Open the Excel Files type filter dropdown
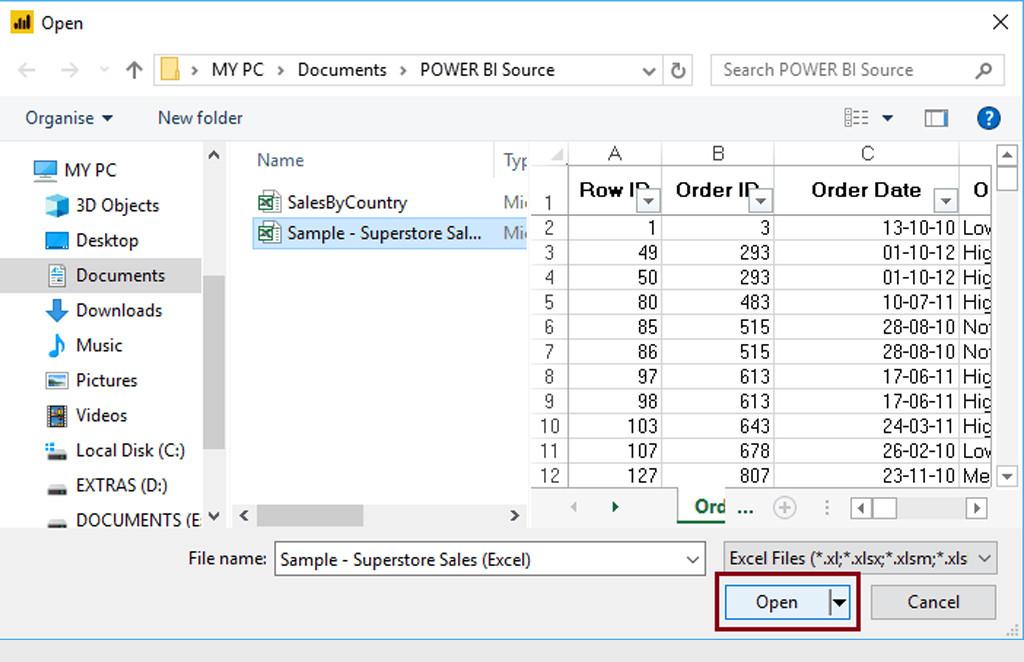The height and width of the screenshot is (662, 1024). 860,558
